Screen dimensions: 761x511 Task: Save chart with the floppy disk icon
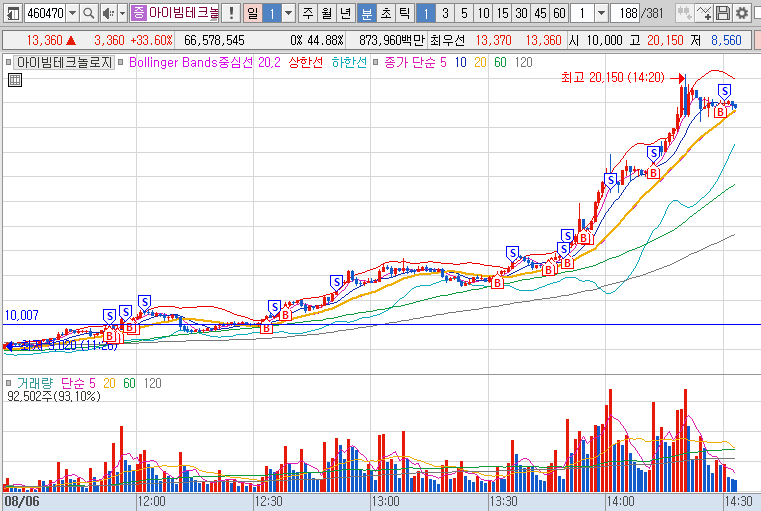point(723,13)
